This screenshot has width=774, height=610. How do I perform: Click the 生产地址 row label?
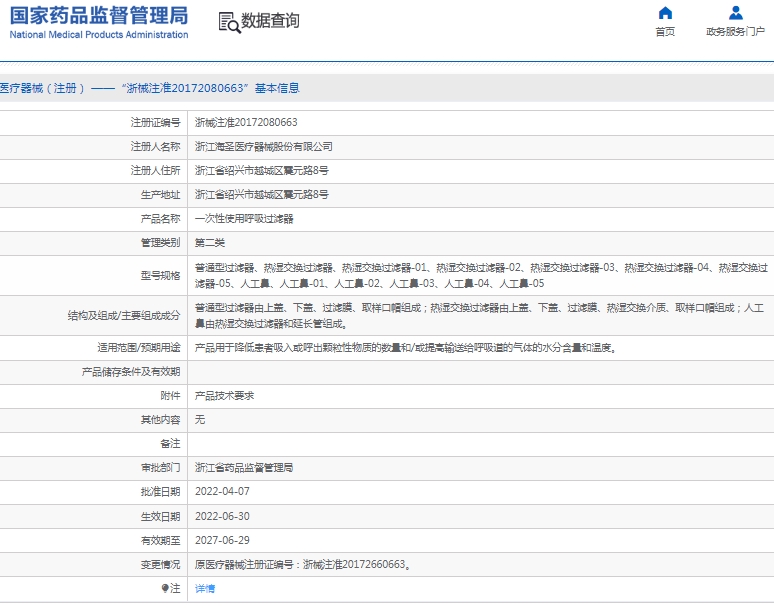pyautogui.click(x=160, y=194)
